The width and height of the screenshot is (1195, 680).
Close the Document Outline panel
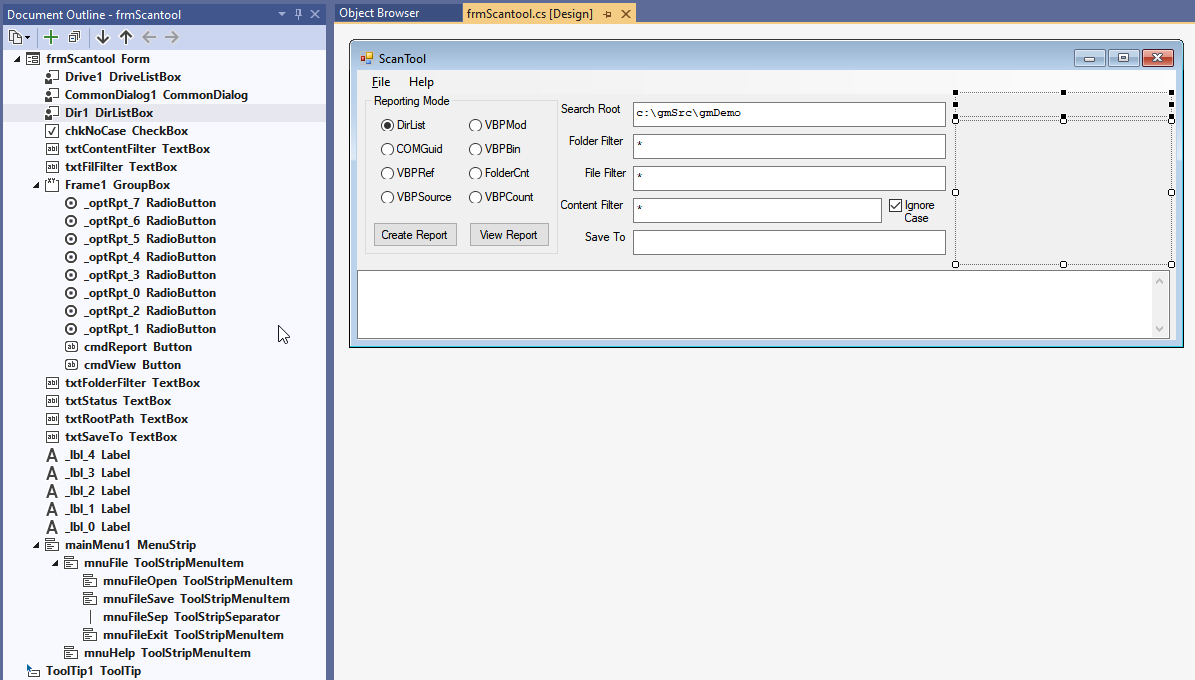coord(315,14)
